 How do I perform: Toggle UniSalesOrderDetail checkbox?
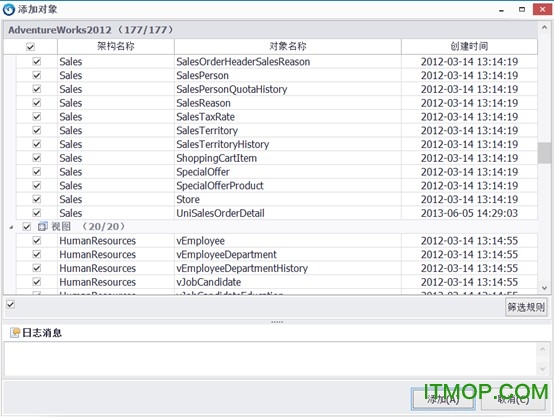37,213
